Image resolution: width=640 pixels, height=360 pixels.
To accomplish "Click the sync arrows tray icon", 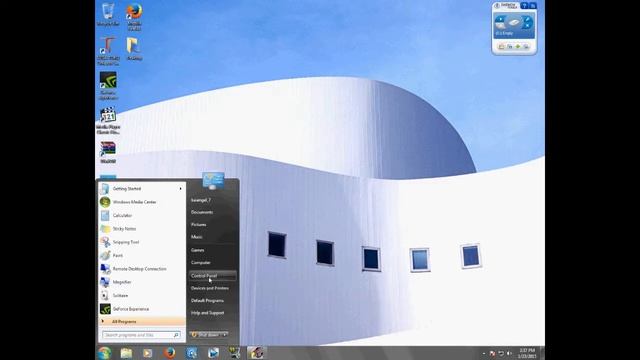I will [x=501, y=353].
